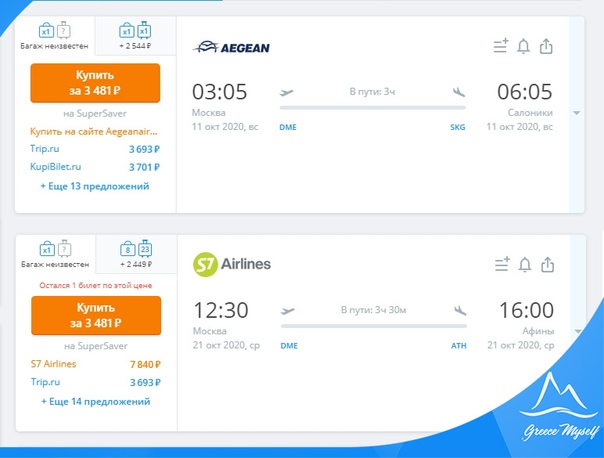Expand Aegean flight details arrow
Viewport: 604px width, 458px height.
(x=577, y=113)
